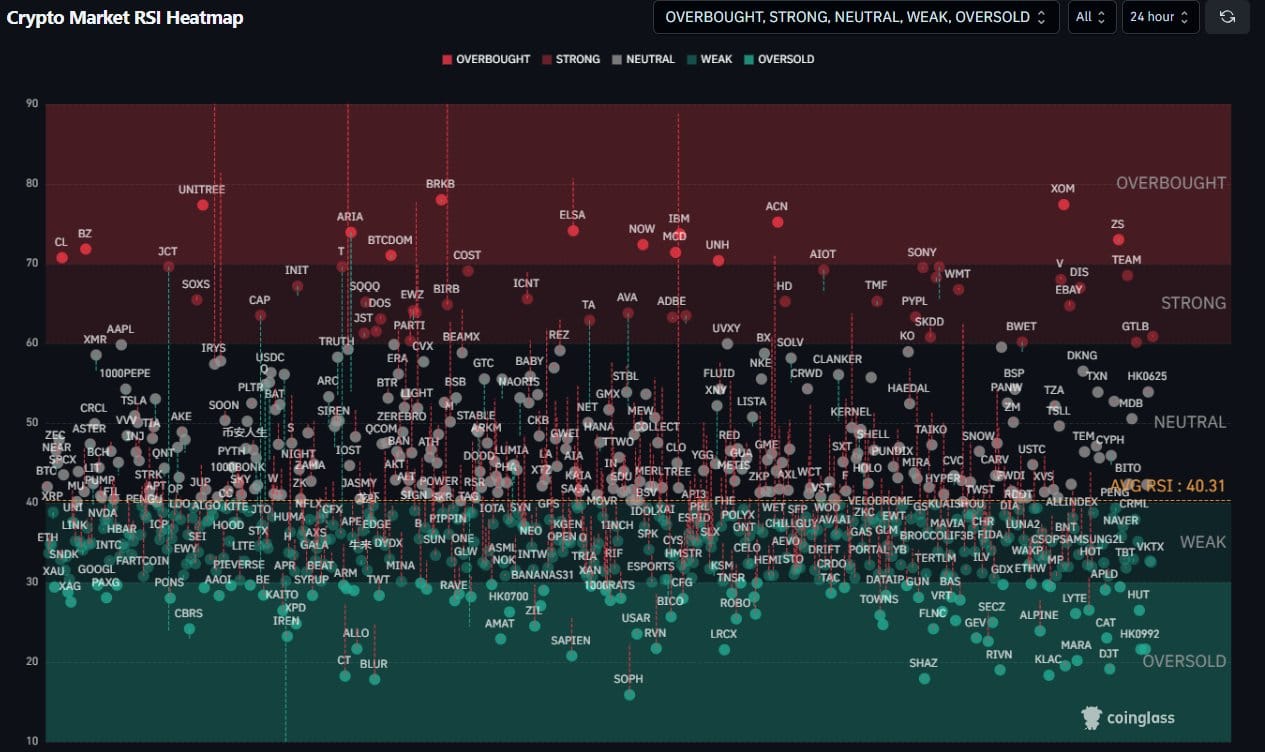
Task: Select the ACN data point
Action: (777, 222)
